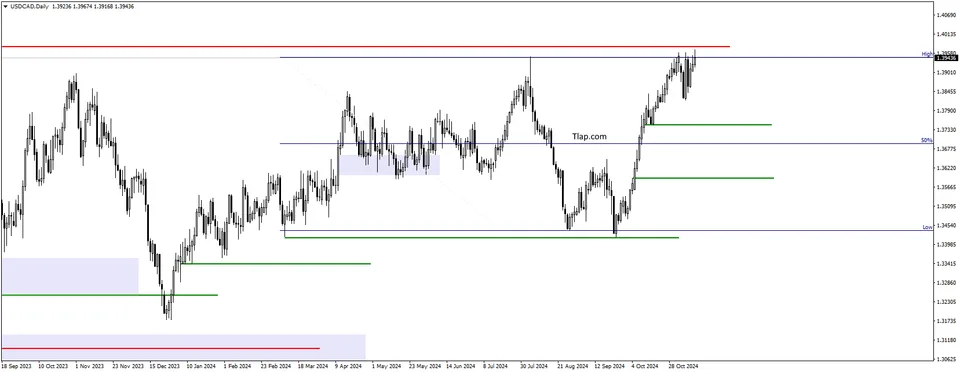Select the green line near 1.36220
Image resolution: width=960 pixels, height=373 pixels.
click(x=704, y=178)
